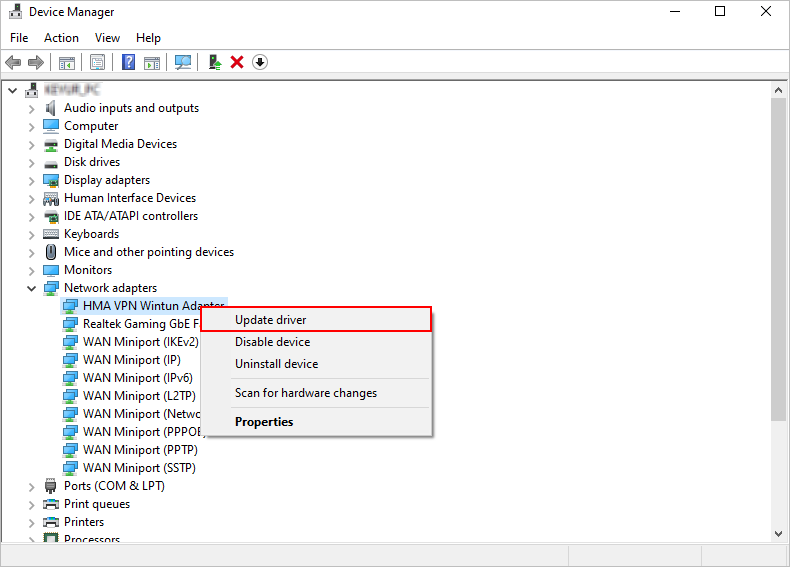790x567 pixels.
Task: Expand the Computer category
Action: tap(31, 127)
